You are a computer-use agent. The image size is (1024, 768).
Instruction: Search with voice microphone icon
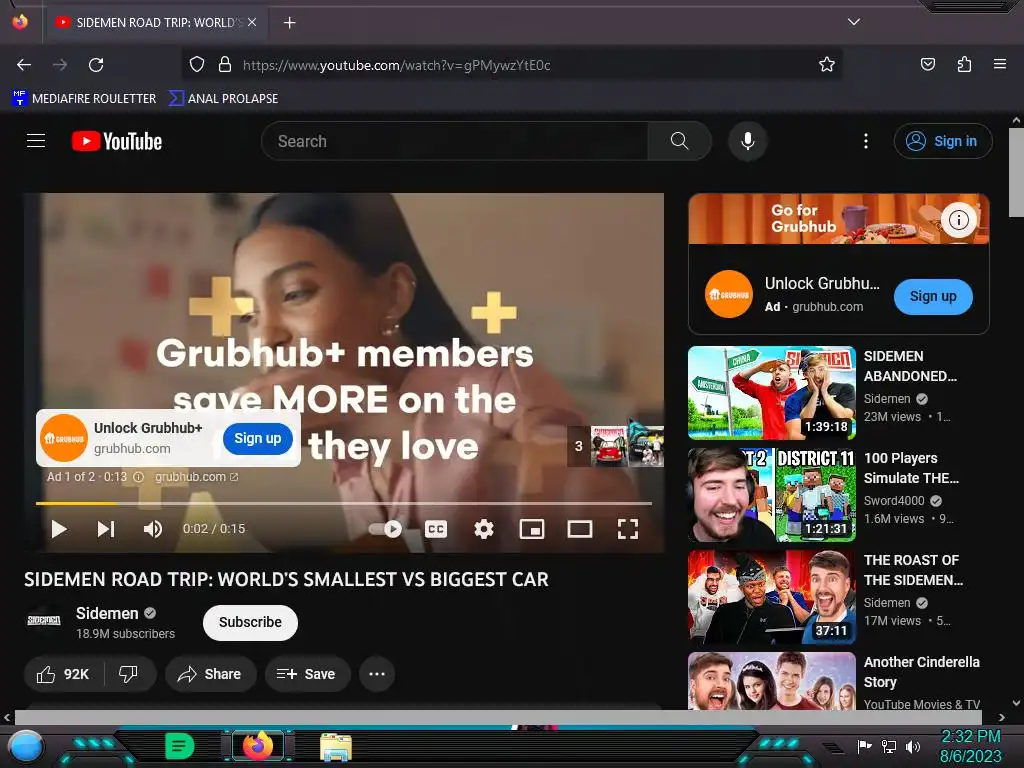tap(748, 141)
